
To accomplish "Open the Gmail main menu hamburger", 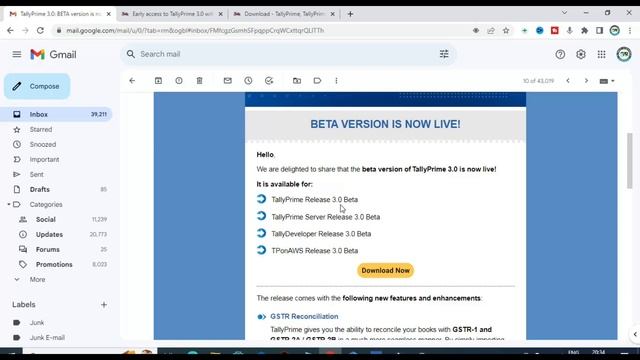I will [17, 54].
